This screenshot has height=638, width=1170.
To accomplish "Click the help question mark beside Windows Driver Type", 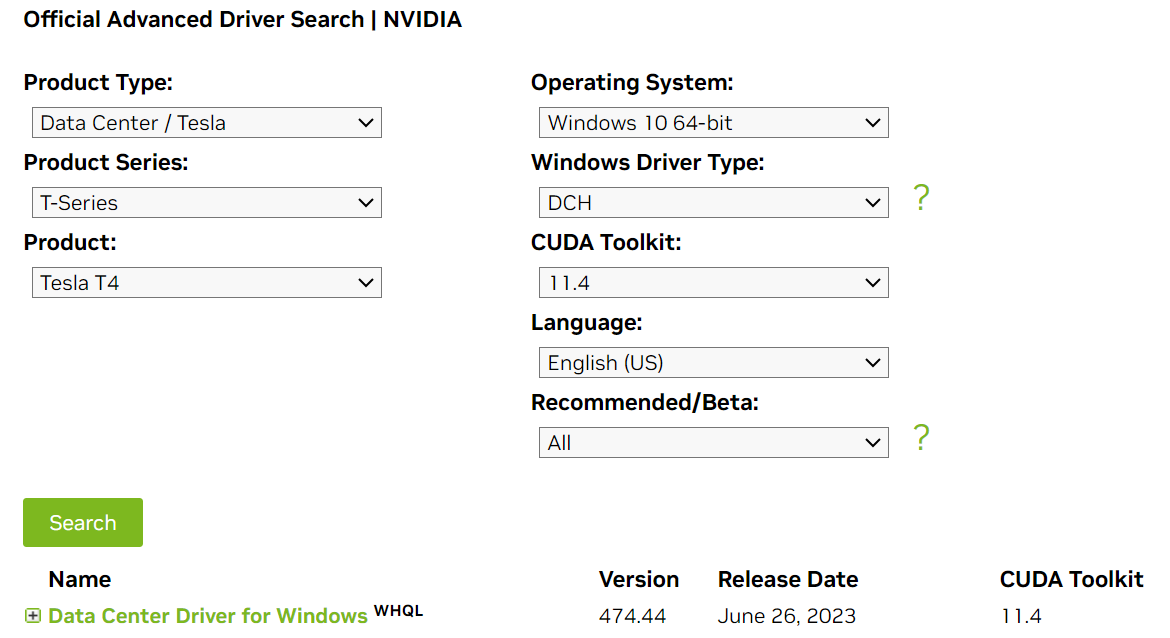I will click(922, 198).
